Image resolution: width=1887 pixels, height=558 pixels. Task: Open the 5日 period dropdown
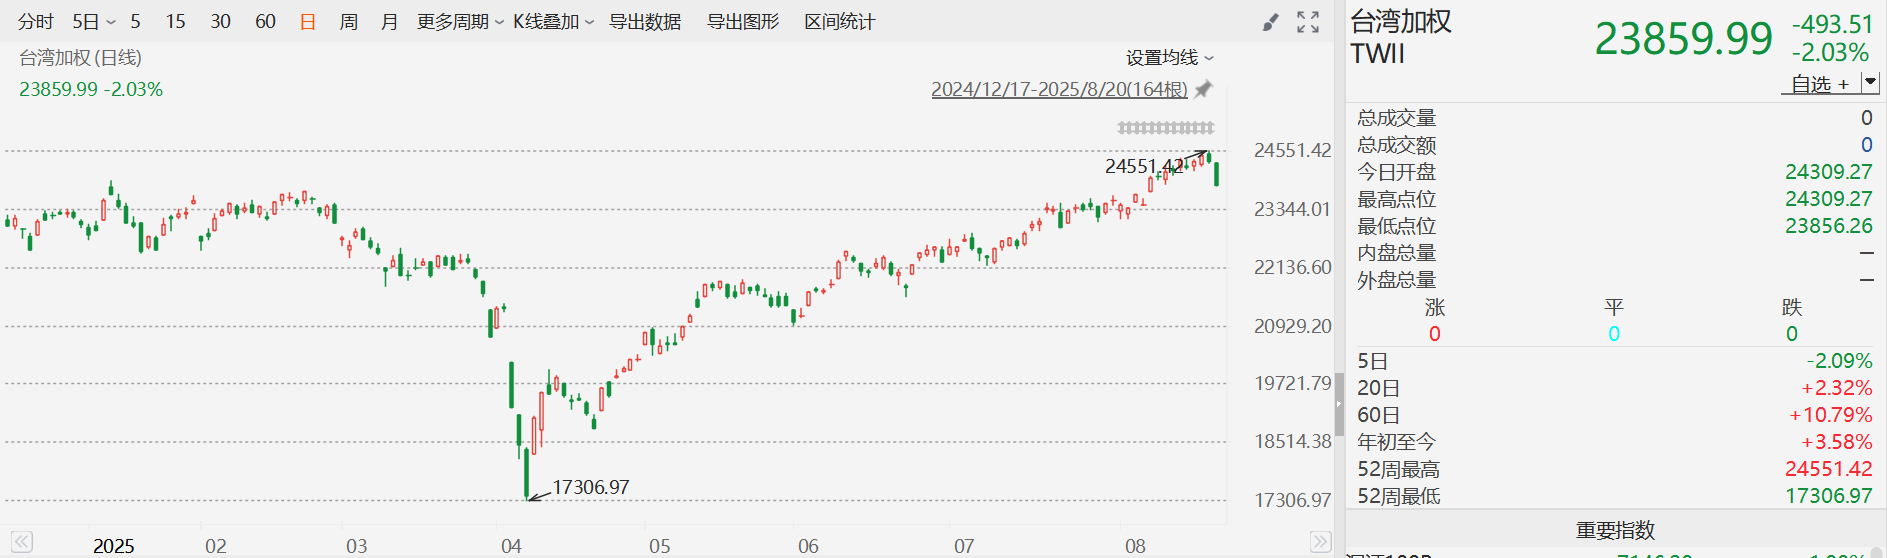pos(93,21)
